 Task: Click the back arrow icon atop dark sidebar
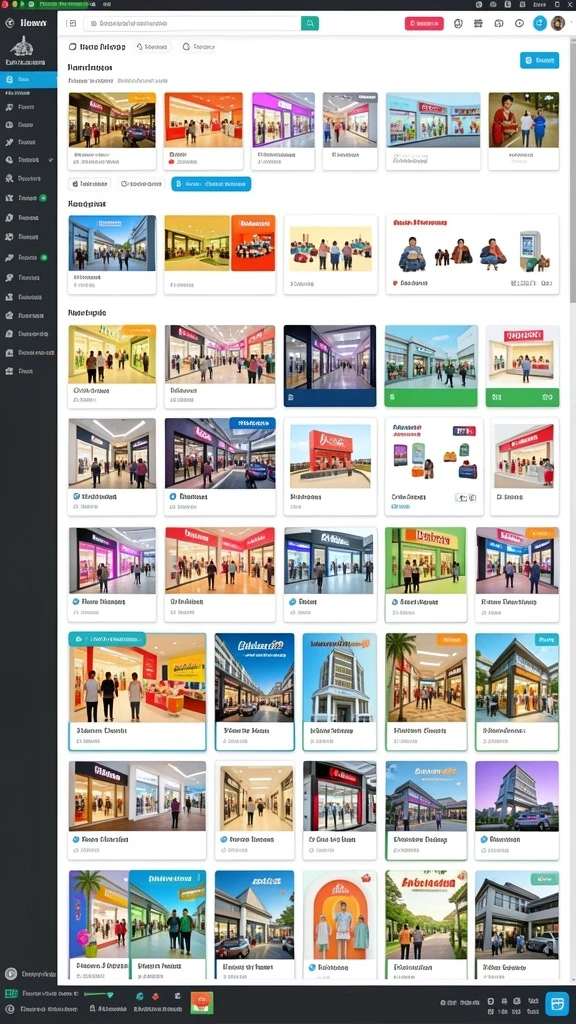point(9,23)
